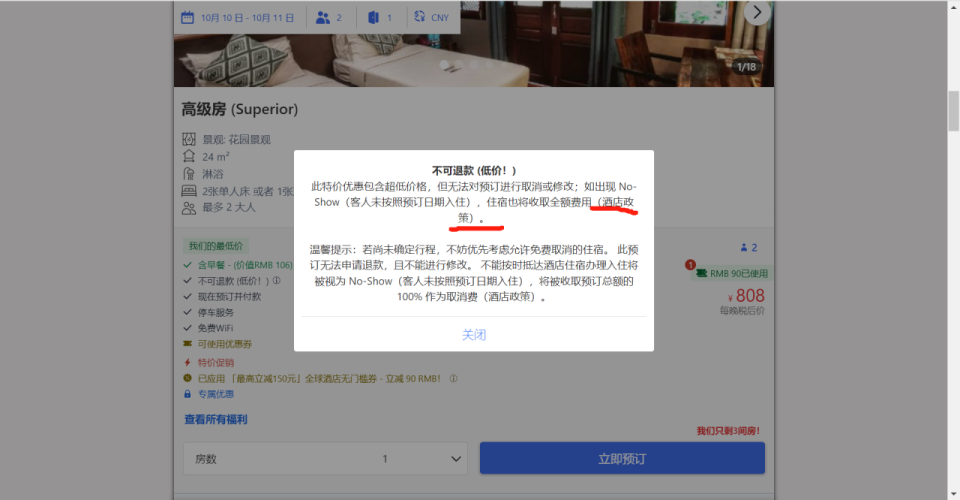Click the RMB 90已使用 coupon tag
The height and width of the screenshot is (500, 960).
click(732, 273)
